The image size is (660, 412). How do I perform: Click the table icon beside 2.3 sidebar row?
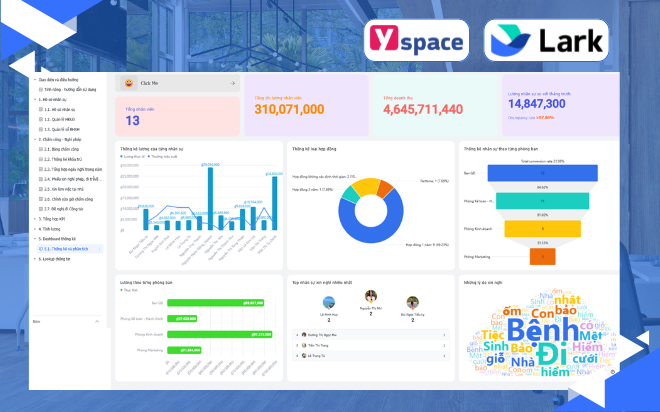click(41, 169)
